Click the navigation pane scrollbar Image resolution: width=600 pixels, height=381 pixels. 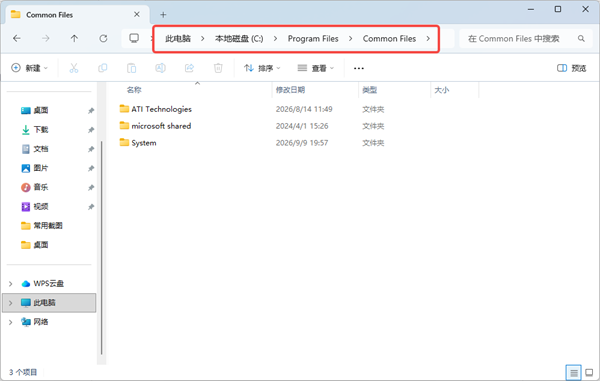(101, 247)
